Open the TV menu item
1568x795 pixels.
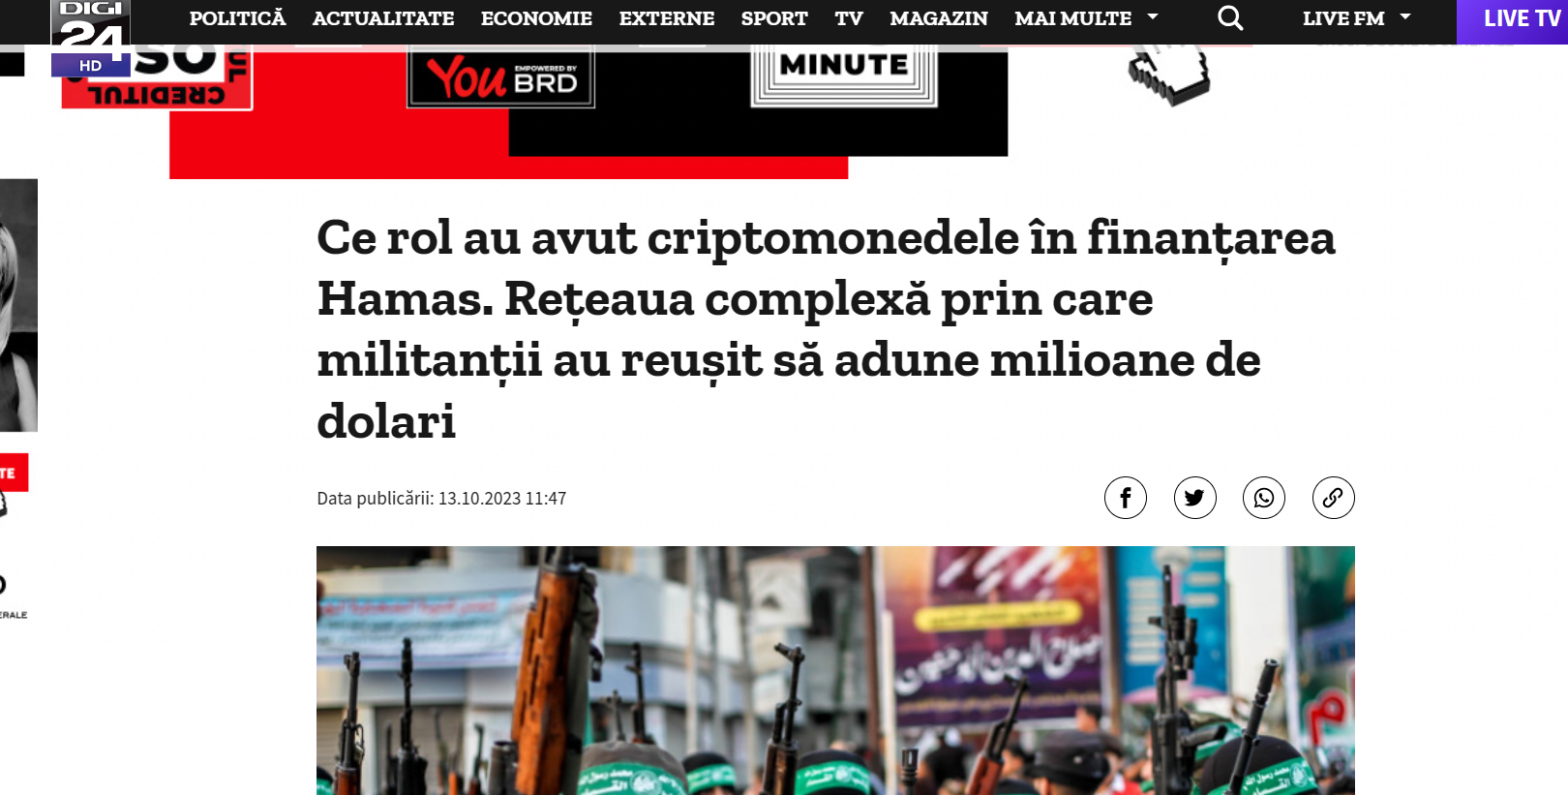pos(849,18)
